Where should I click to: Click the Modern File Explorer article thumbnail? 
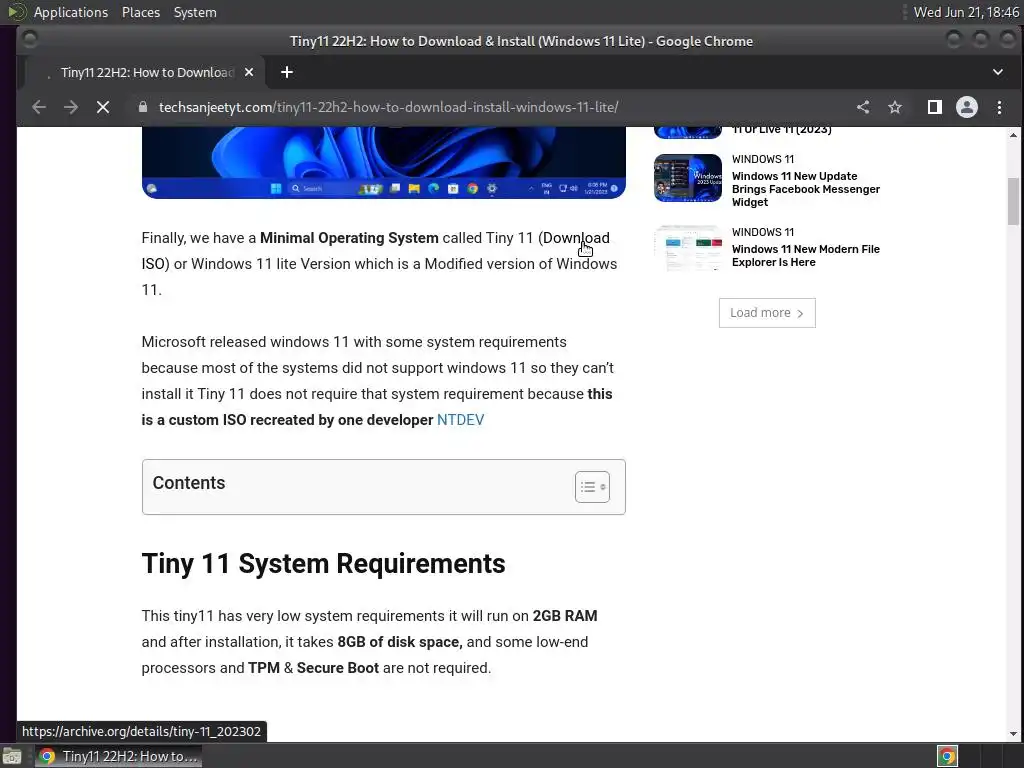[688, 249]
